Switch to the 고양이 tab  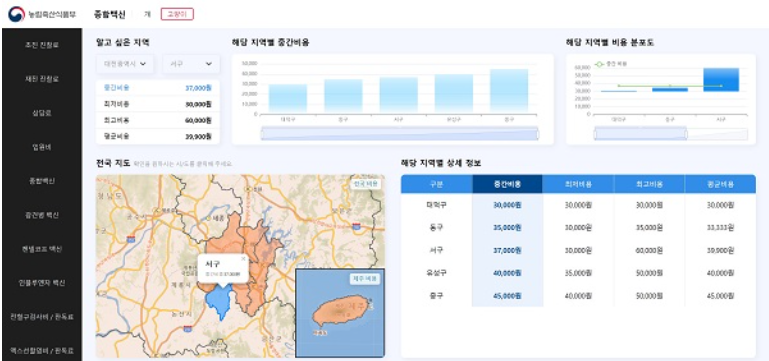pos(177,14)
